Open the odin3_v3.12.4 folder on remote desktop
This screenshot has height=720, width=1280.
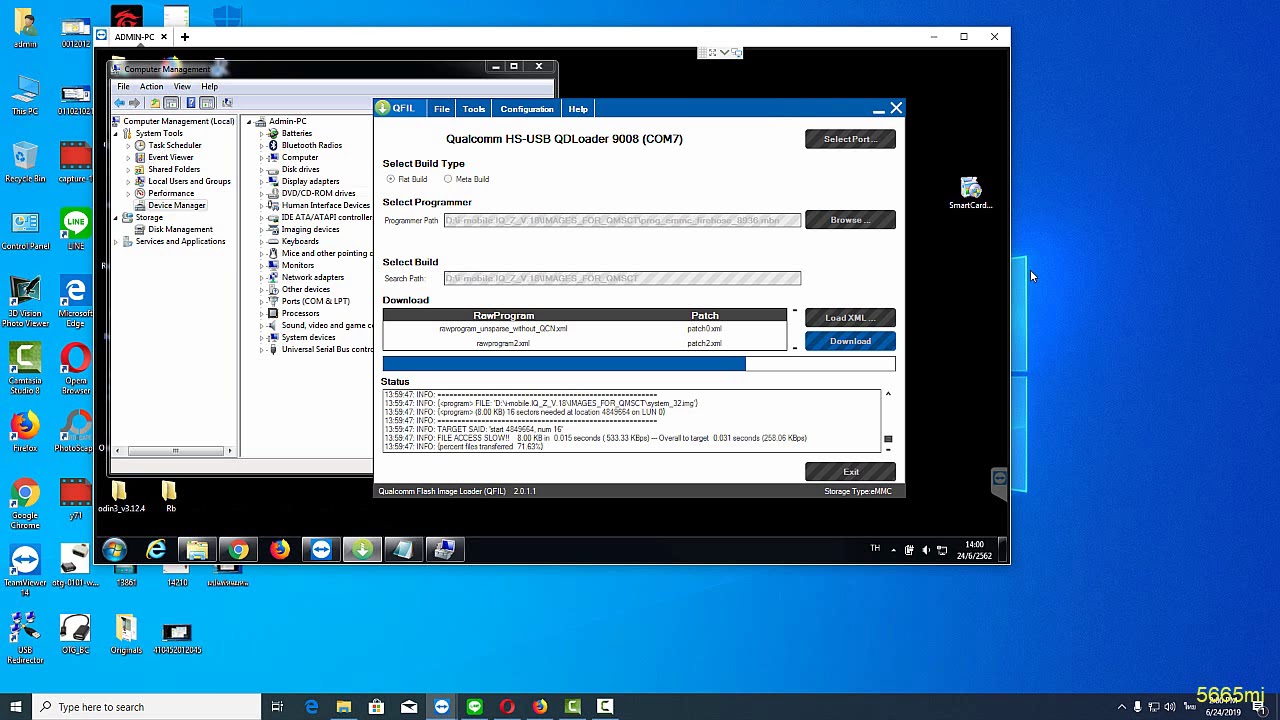tap(121, 497)
